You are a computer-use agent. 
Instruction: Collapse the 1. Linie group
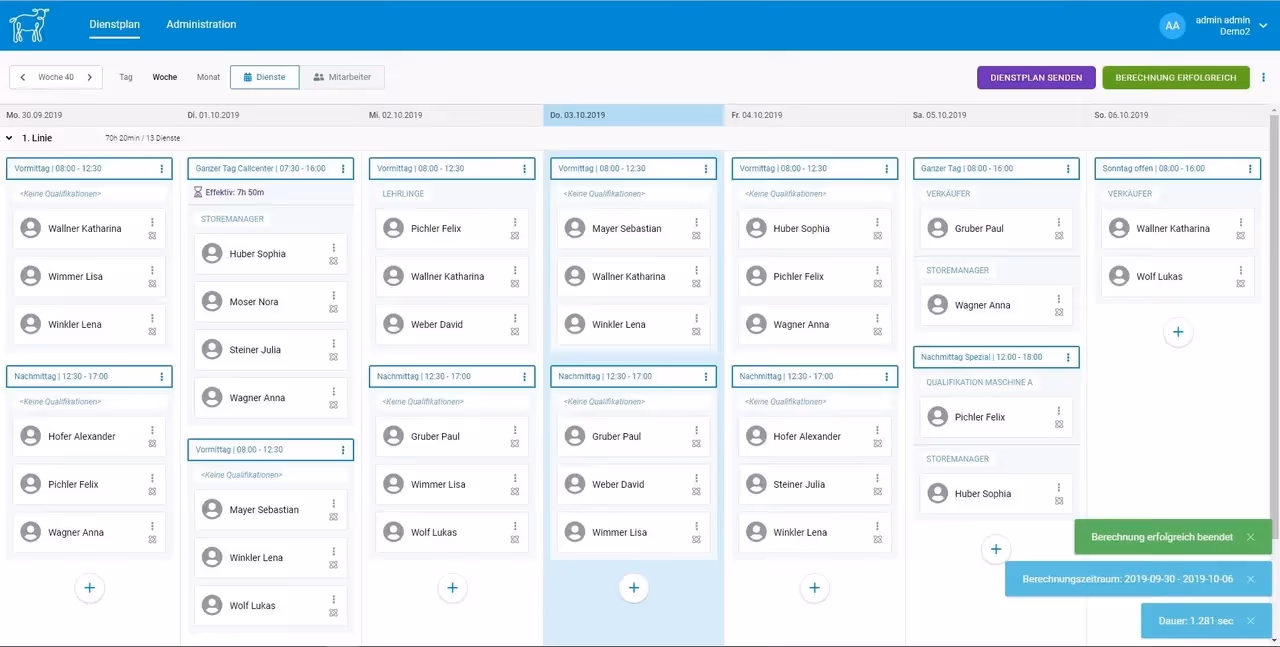[10, 138]
